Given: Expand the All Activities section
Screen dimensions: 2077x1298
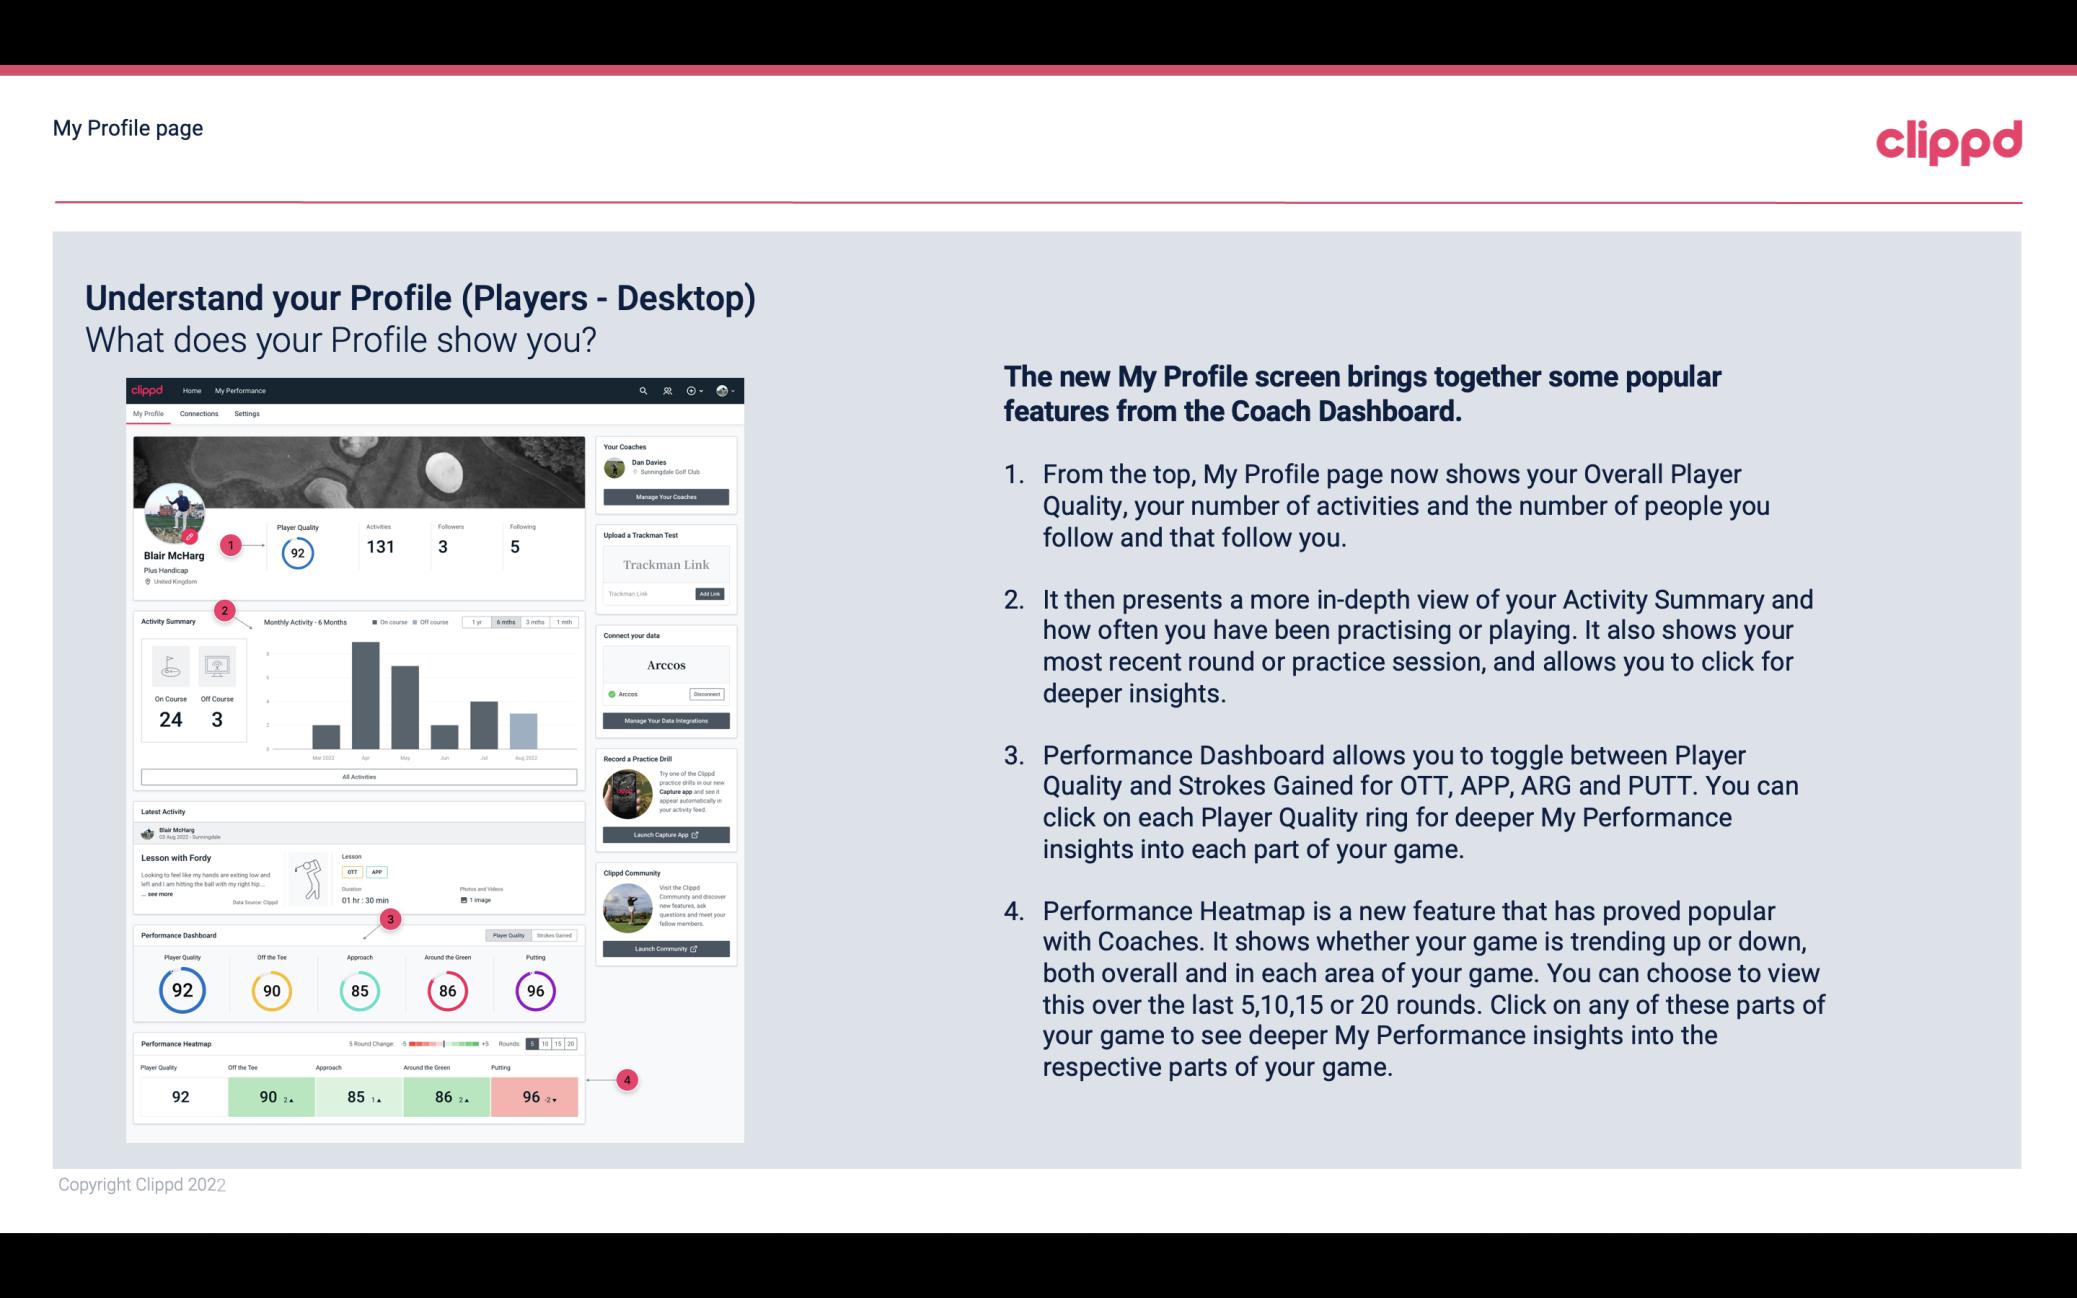Looking at the screenshot, I should (x=357, y=778).
